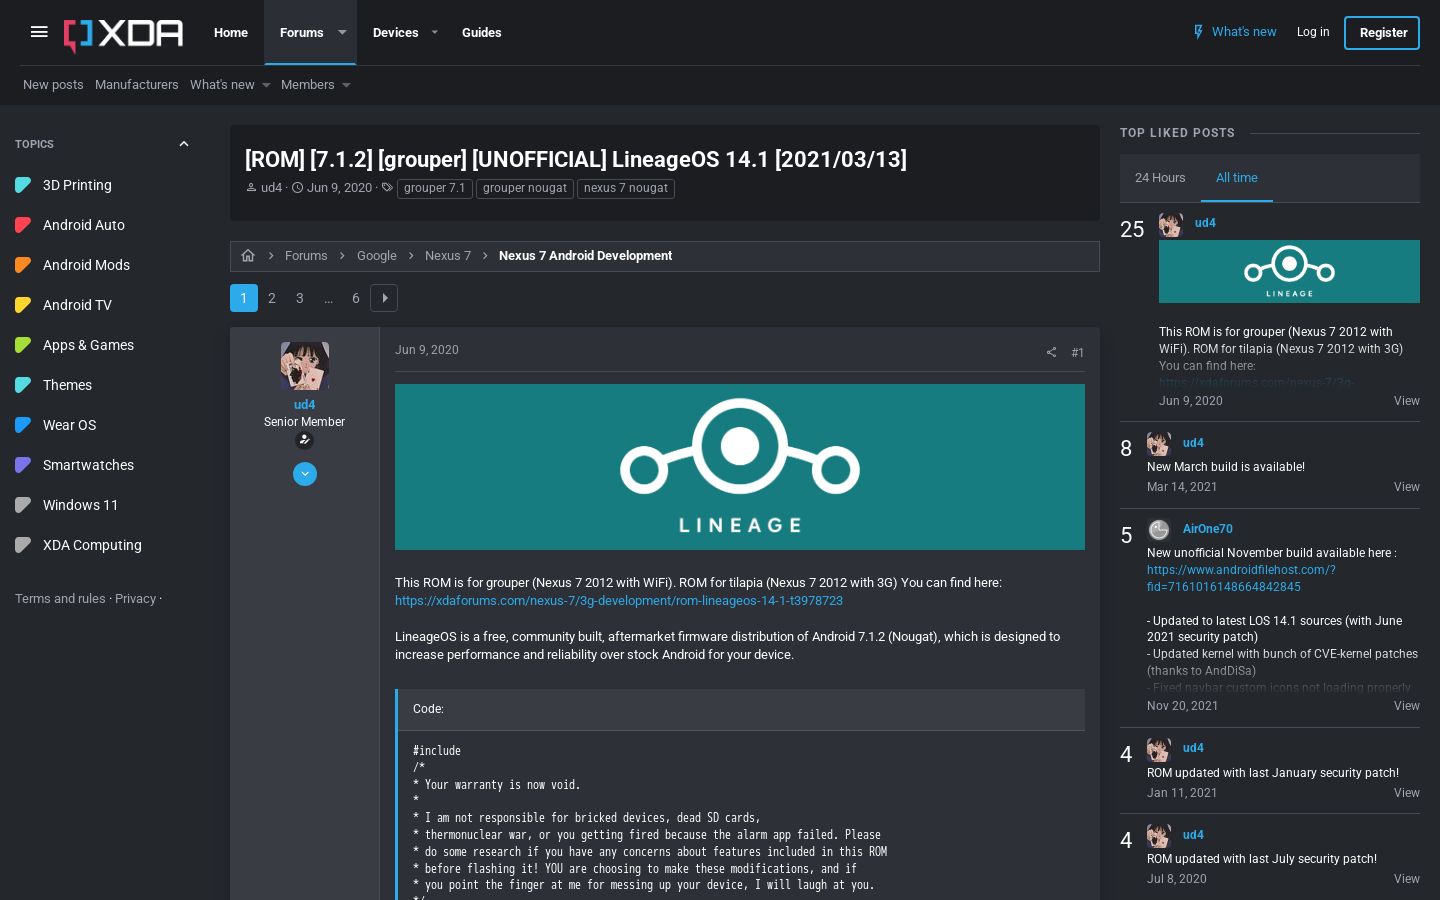Select the Apps & Games topic icon
The height and width of the screenshot is (900, 1440).
(x=24, y=345)
